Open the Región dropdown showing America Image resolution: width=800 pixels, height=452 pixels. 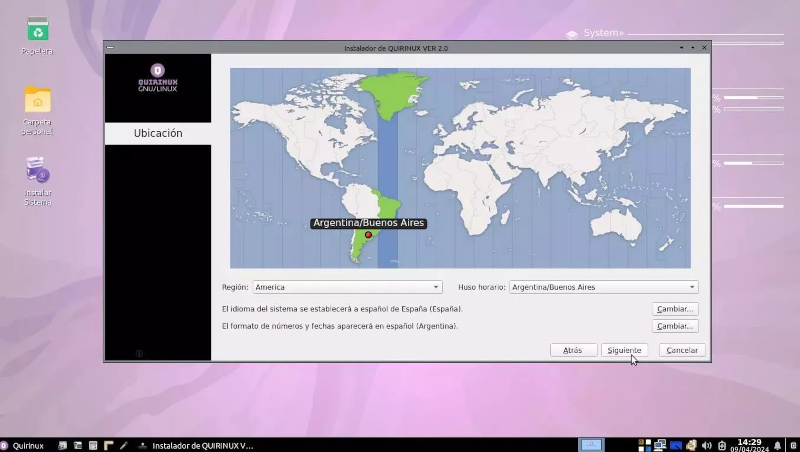(x=347, y=287)
